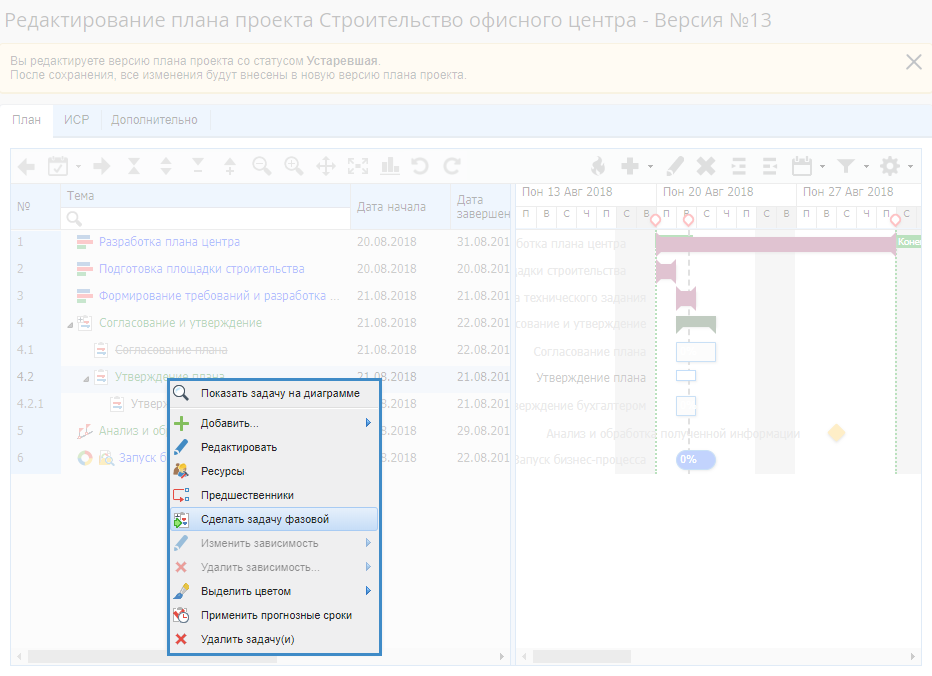Open the 'Выделить цветом' color submenu

368,591
